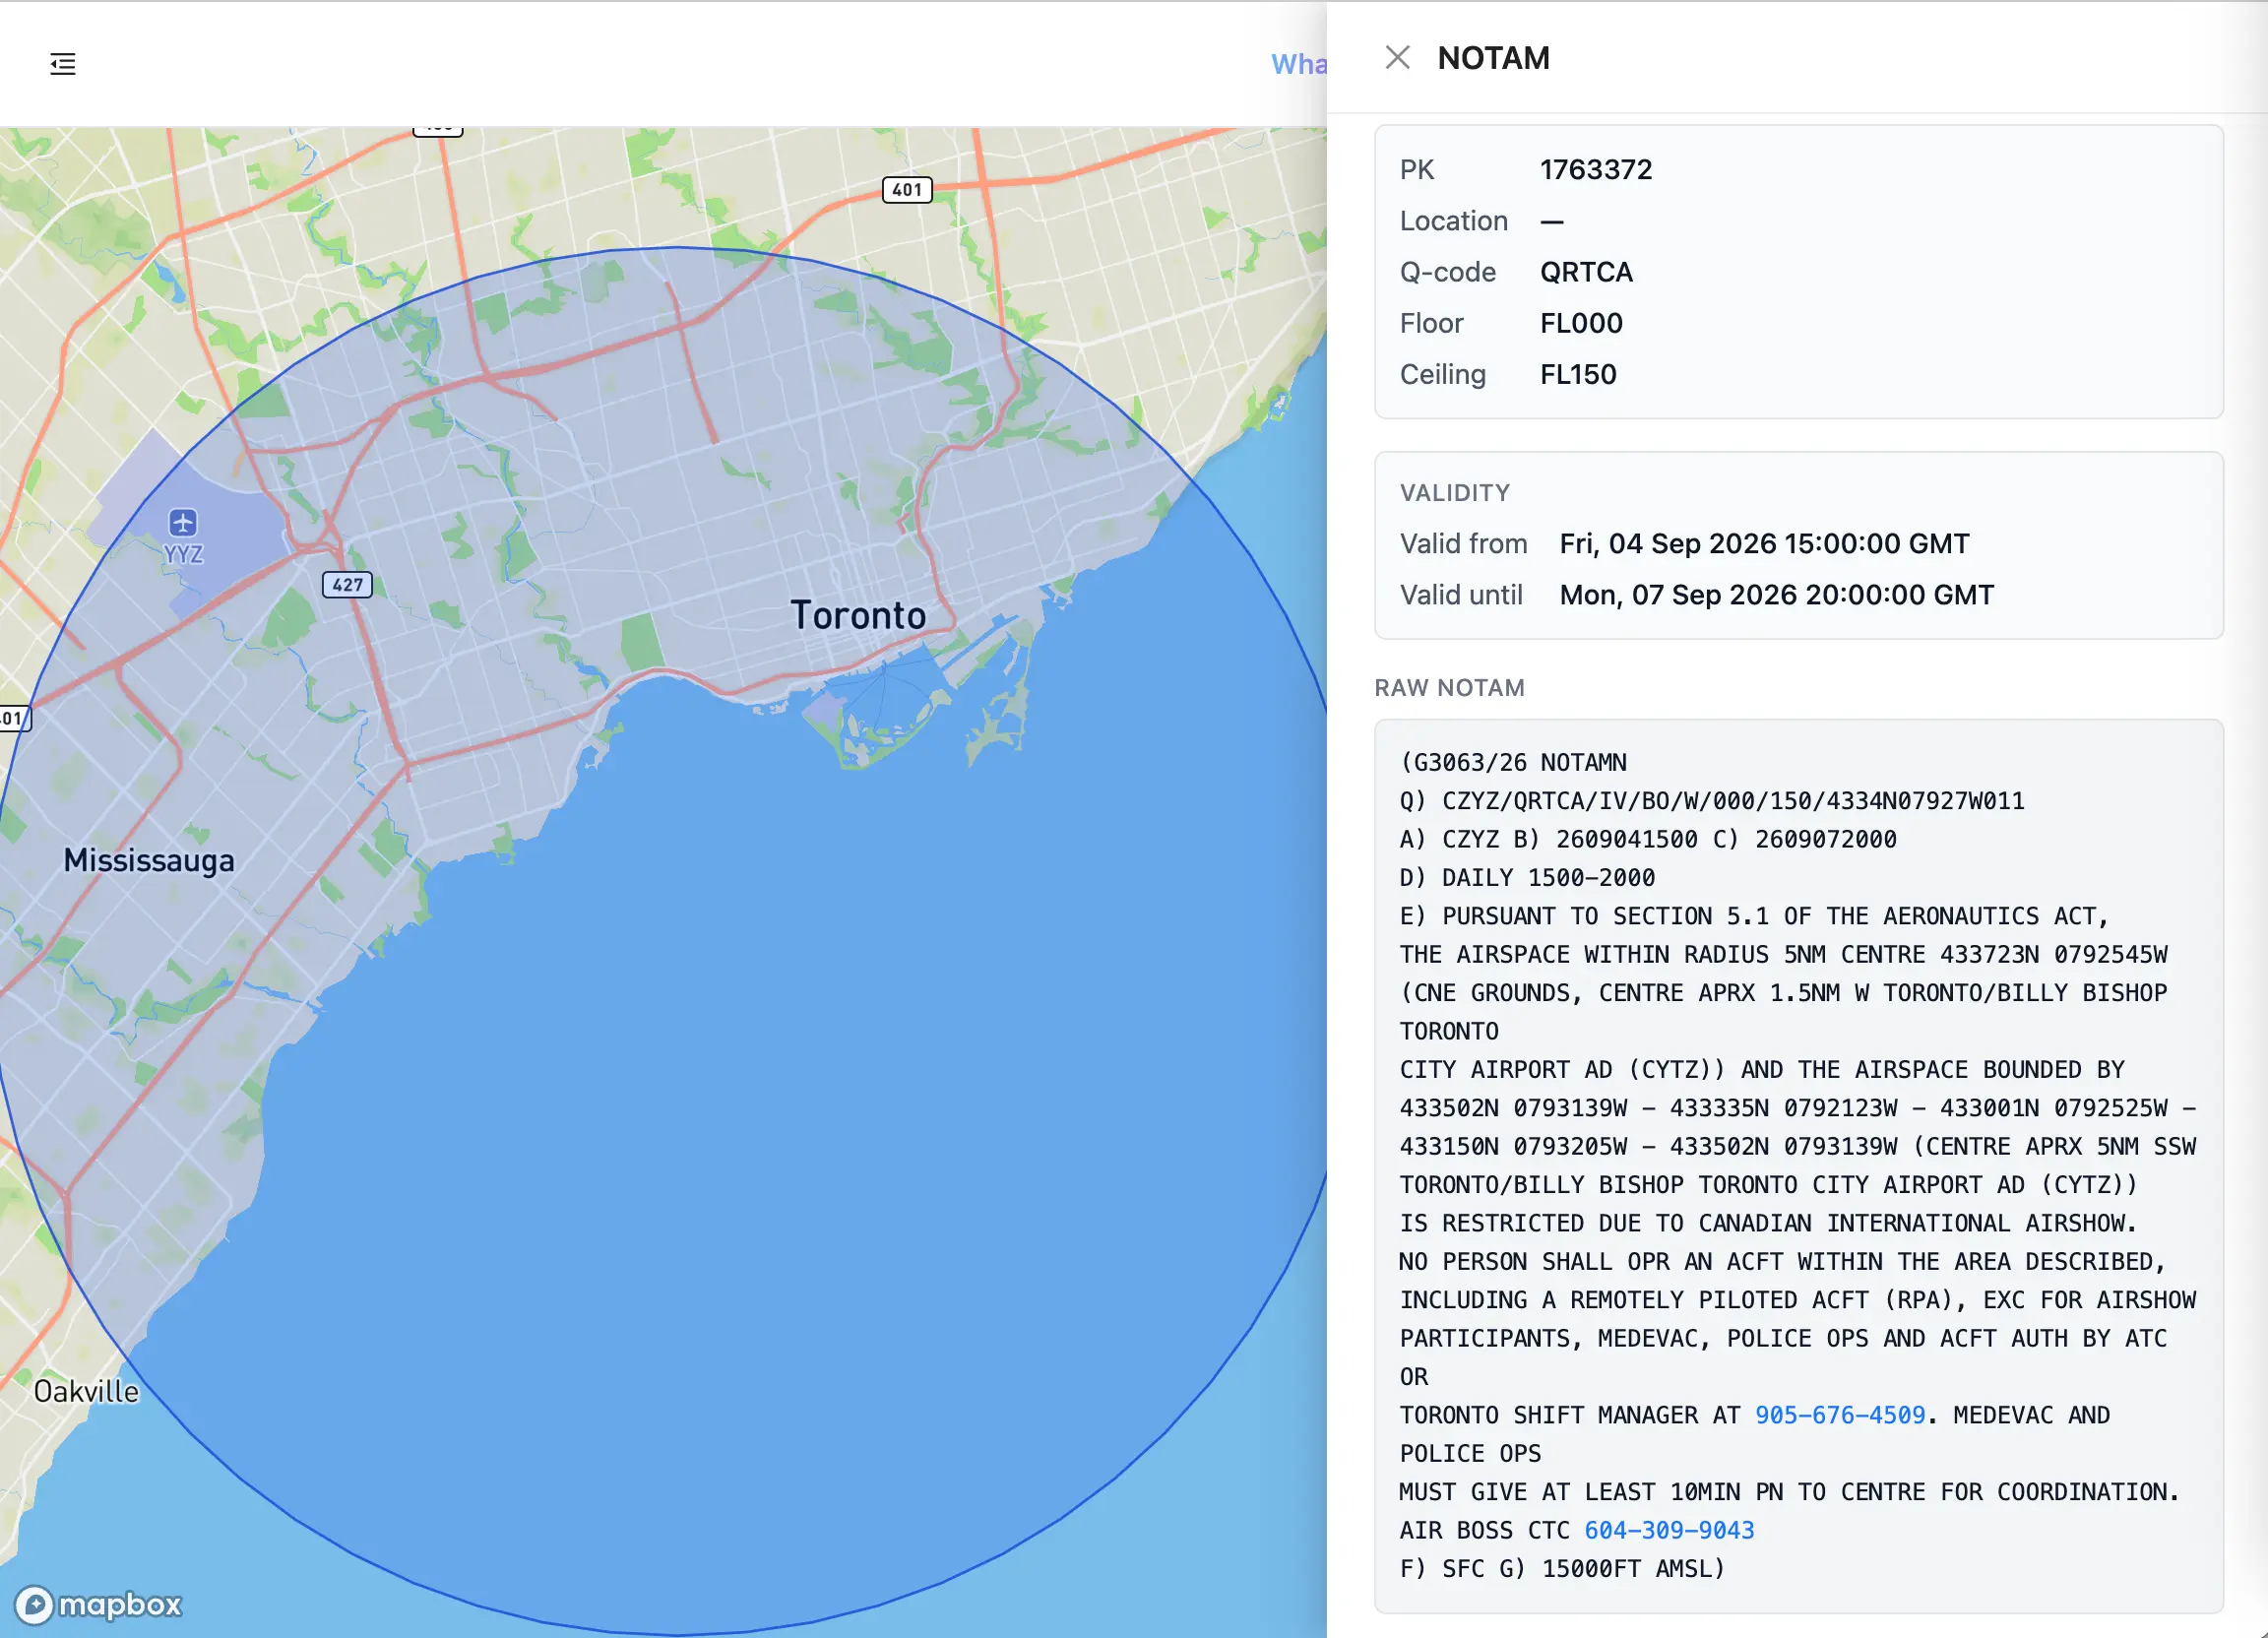Select the D) DAILY 1500-2000 line
This screenshot has height=1638, width=2268.
click(x=1527, y=877)
